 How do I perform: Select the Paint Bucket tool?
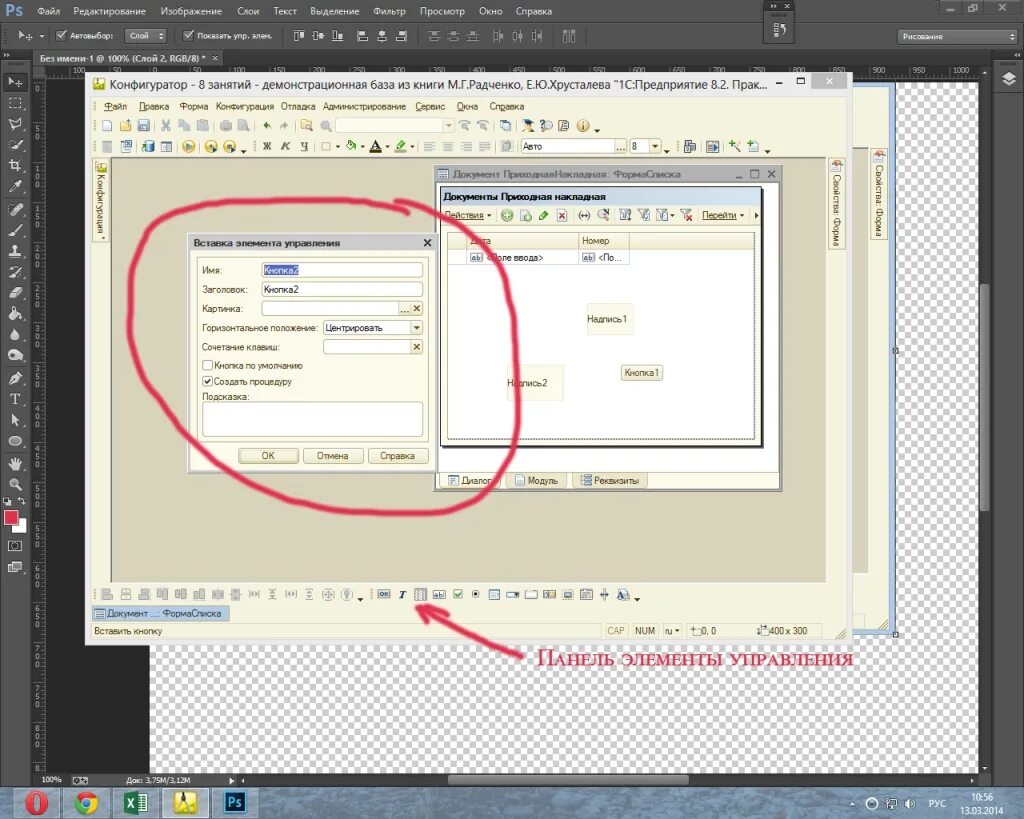click(x=15, y=314)
